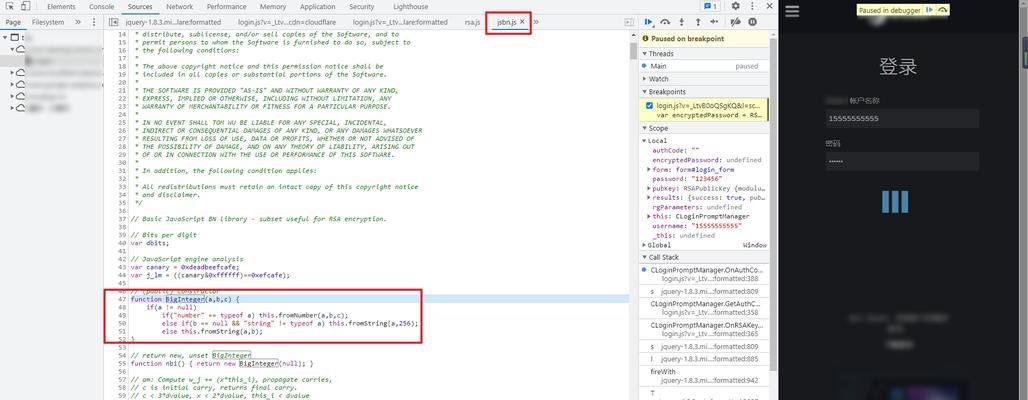
Task: Activate the inspect element picker icon
Action: coord(10,7)
